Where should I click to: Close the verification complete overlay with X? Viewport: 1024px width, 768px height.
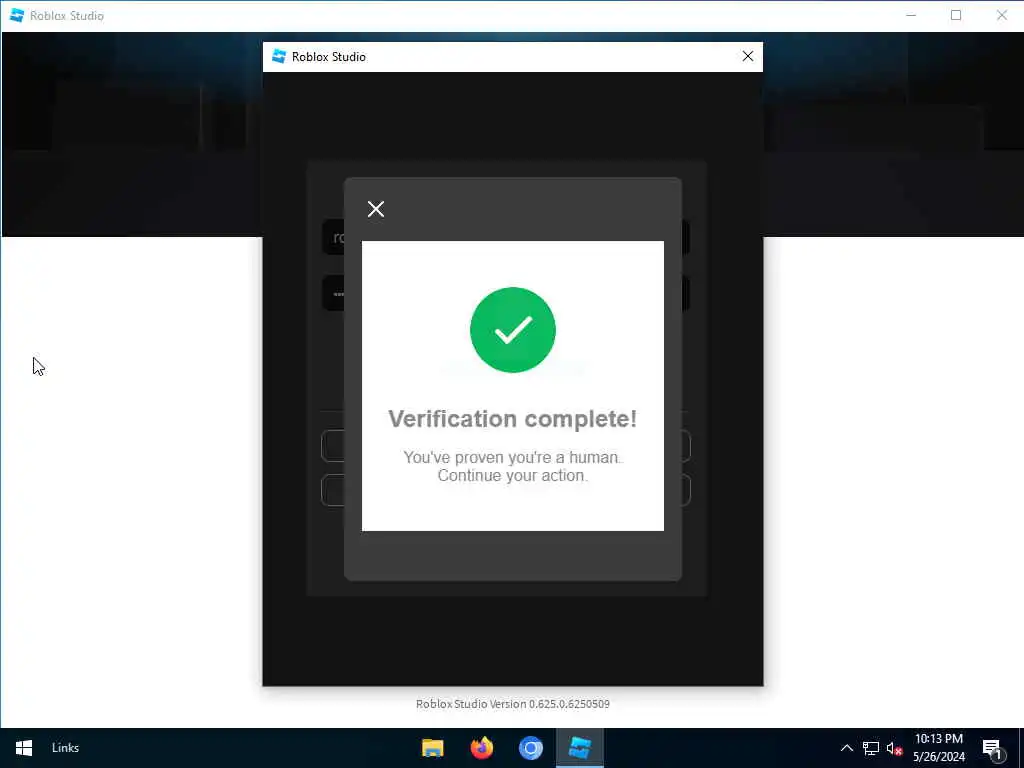376,209
